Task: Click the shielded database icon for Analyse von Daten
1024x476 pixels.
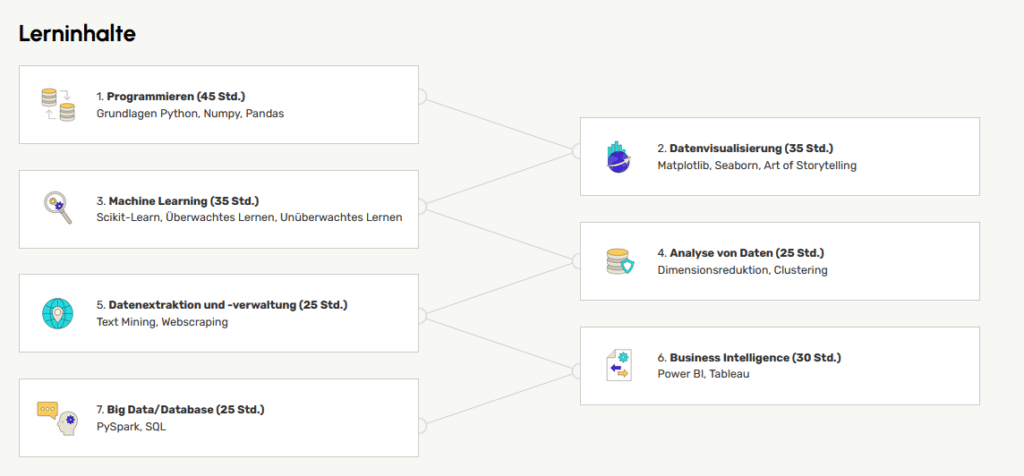Action: point(619,261)
